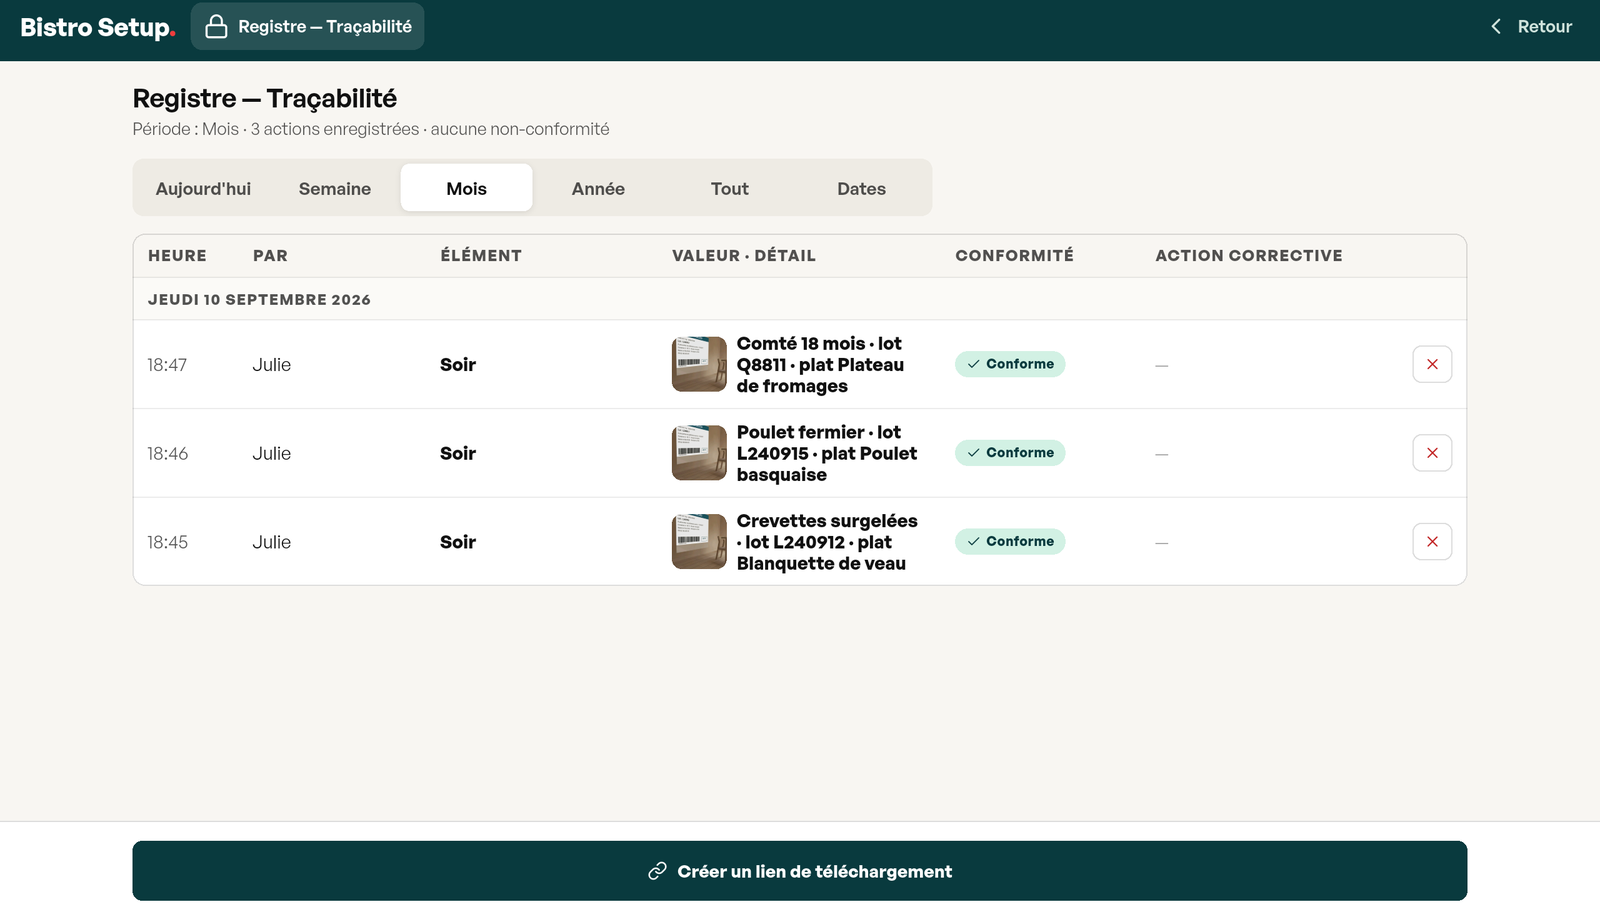Delete the Comté 18 mois record
The height and width of the screenshot is (912, 1600).
(1432, 364)
